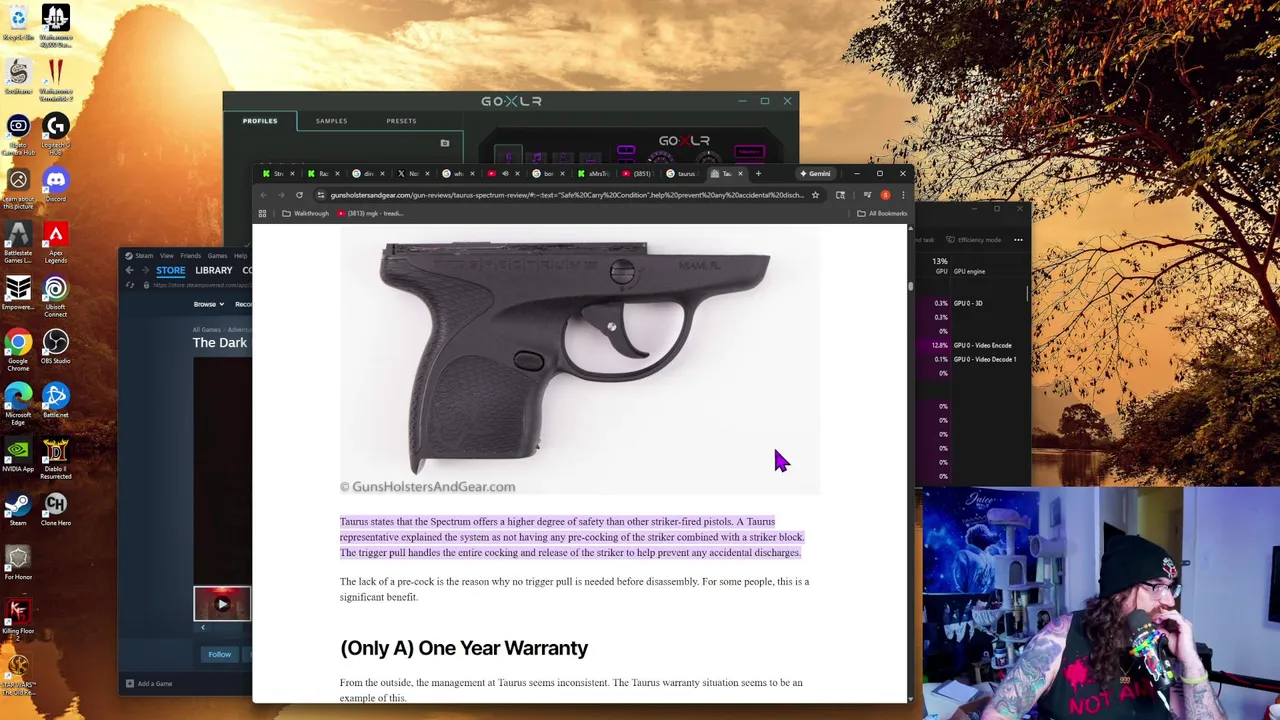This screenshot has width=1280, height=720.
Task: Bookmark this page with star icon
Action: (815, 195)
